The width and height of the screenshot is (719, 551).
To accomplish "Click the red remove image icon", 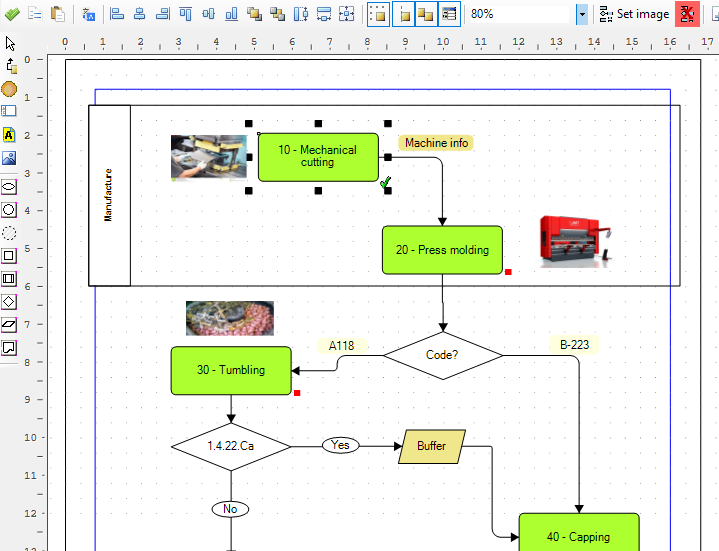I will pos(687,14).
